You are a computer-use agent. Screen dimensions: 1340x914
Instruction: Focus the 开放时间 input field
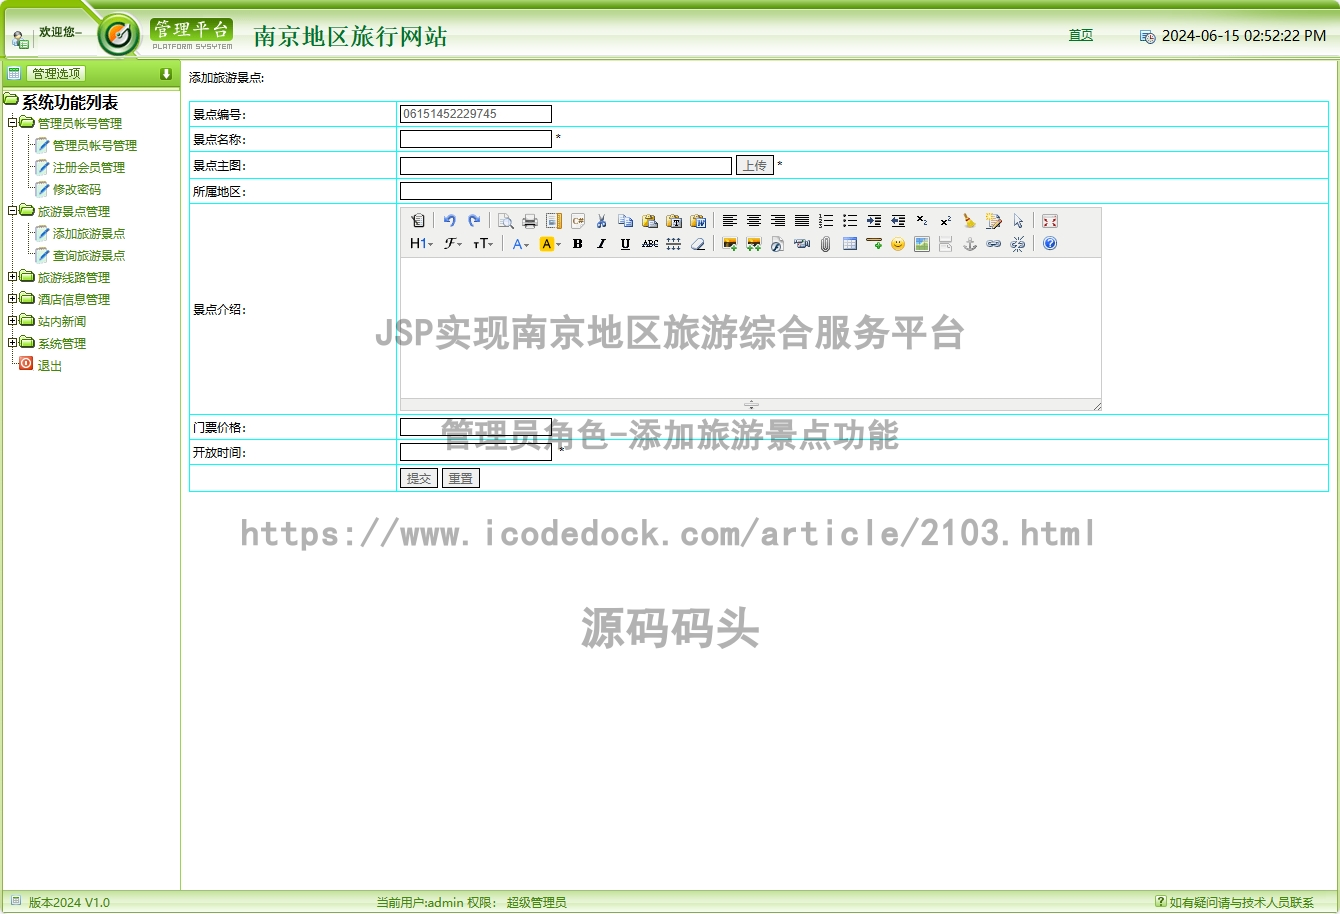click(x=476, y=452)
